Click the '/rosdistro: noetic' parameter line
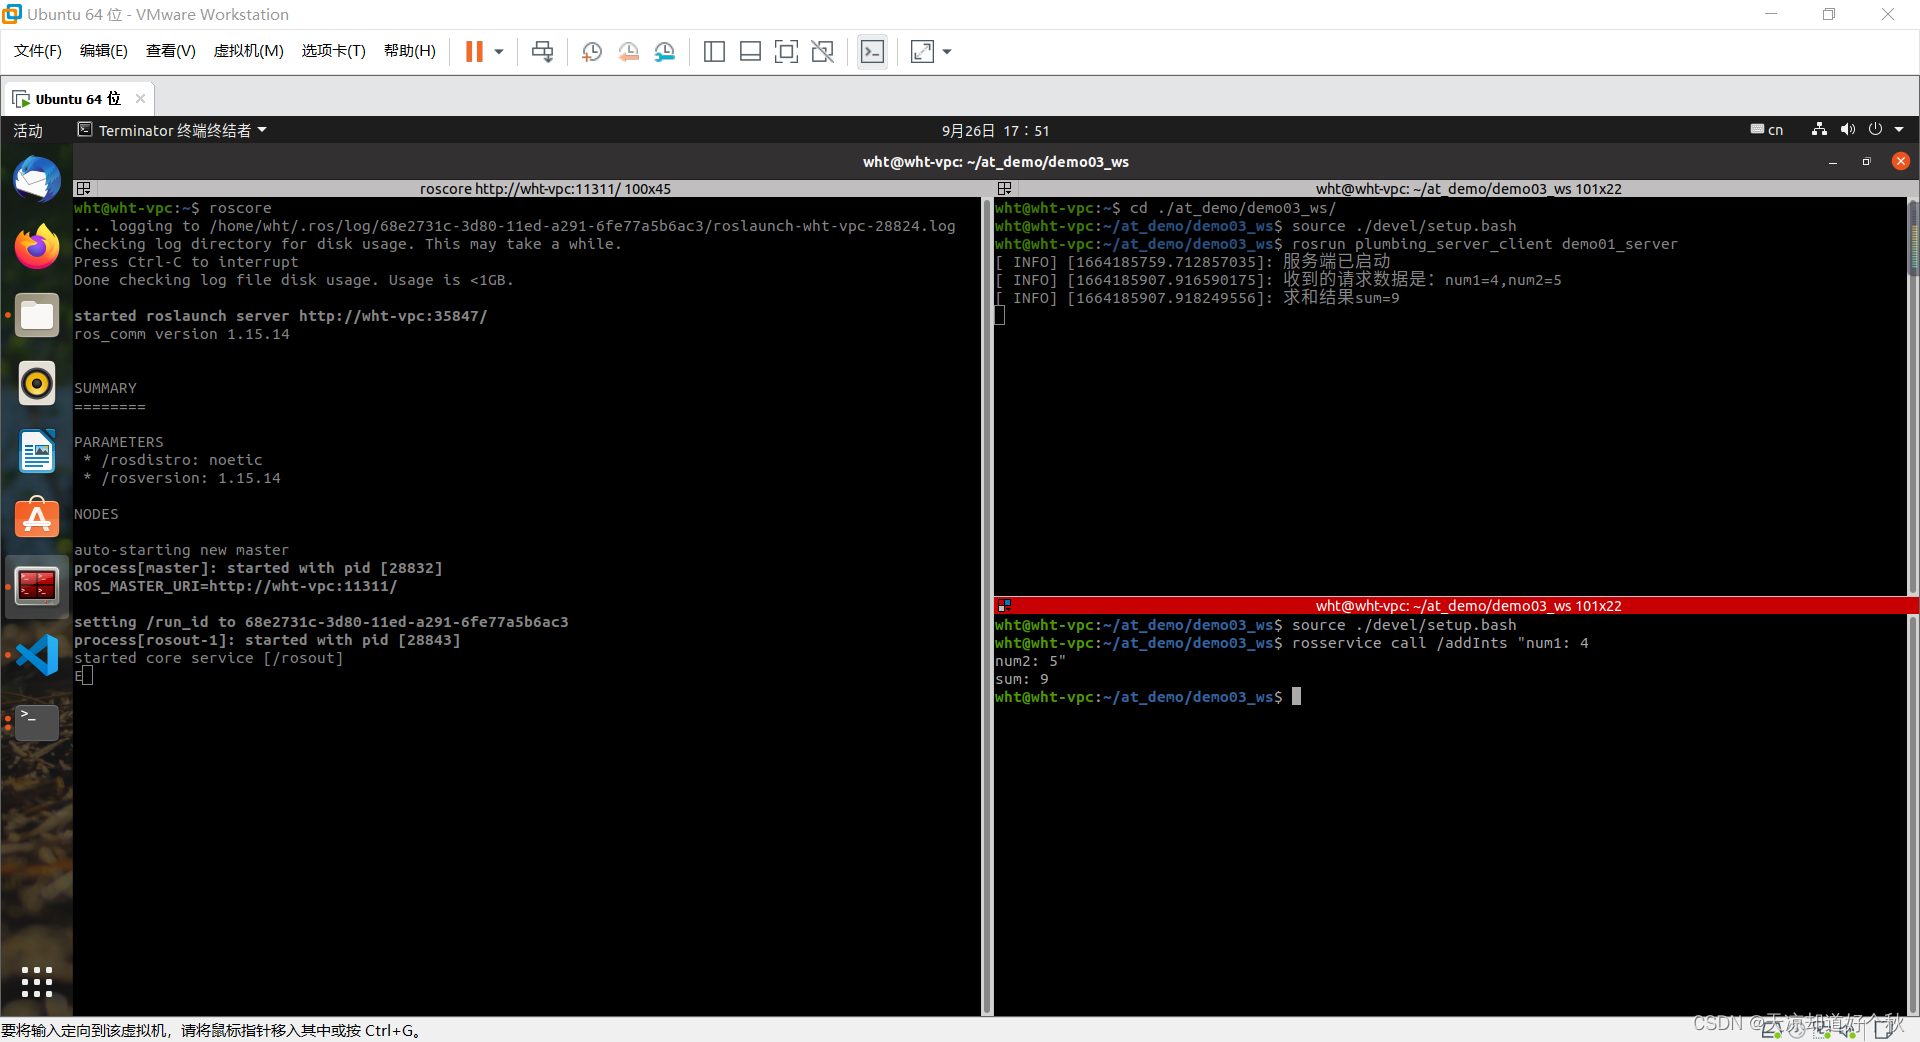The image size is (1920, 1042). pyautogui.click(x=173, y=460)
